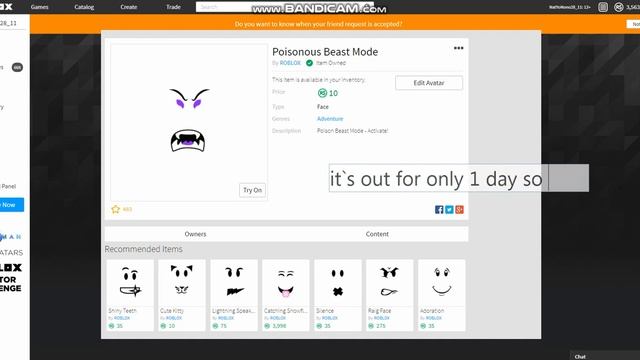Click the username in the top bar
Image resolution: width=640 pixels, height=360 pixels.
coord(569,7)
